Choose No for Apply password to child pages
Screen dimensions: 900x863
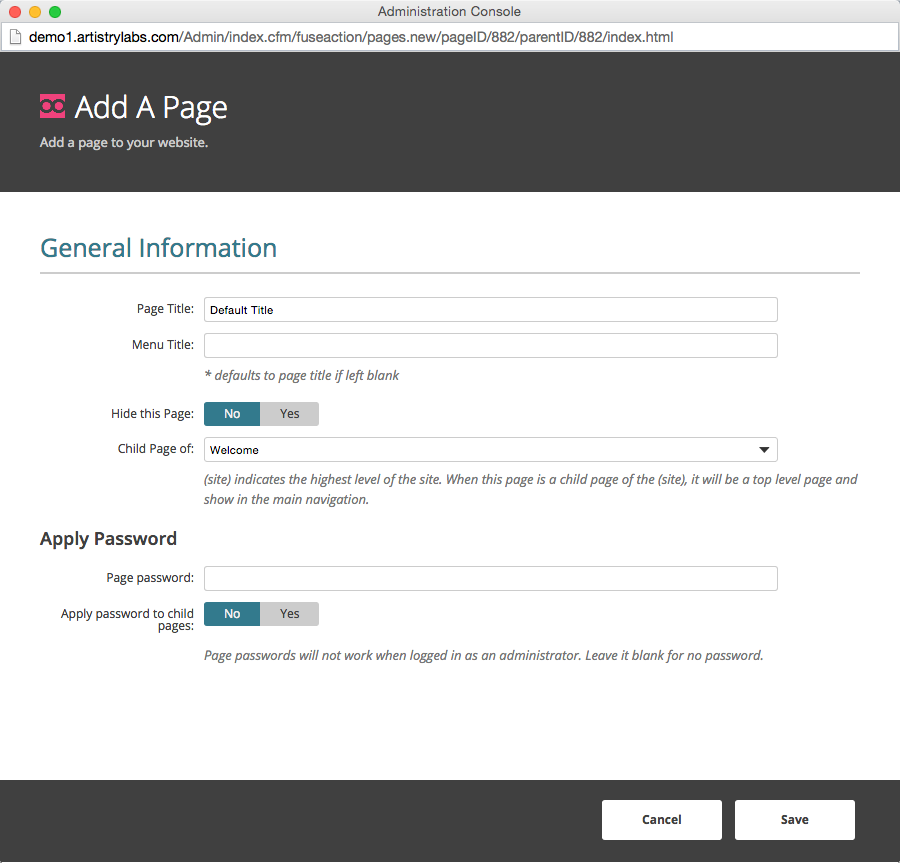tap(232, 614)
